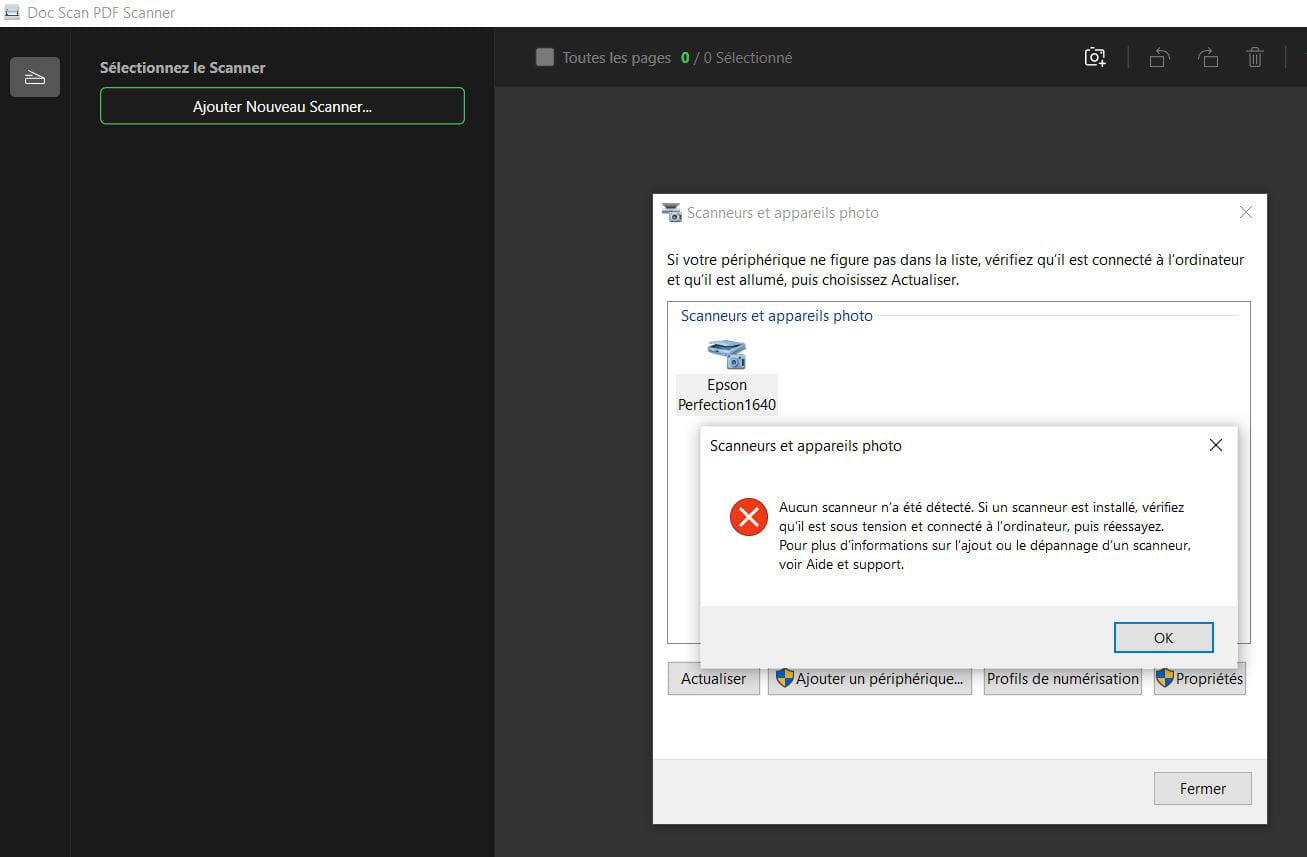Open Profils de numérisation

tap(1063, 678)
